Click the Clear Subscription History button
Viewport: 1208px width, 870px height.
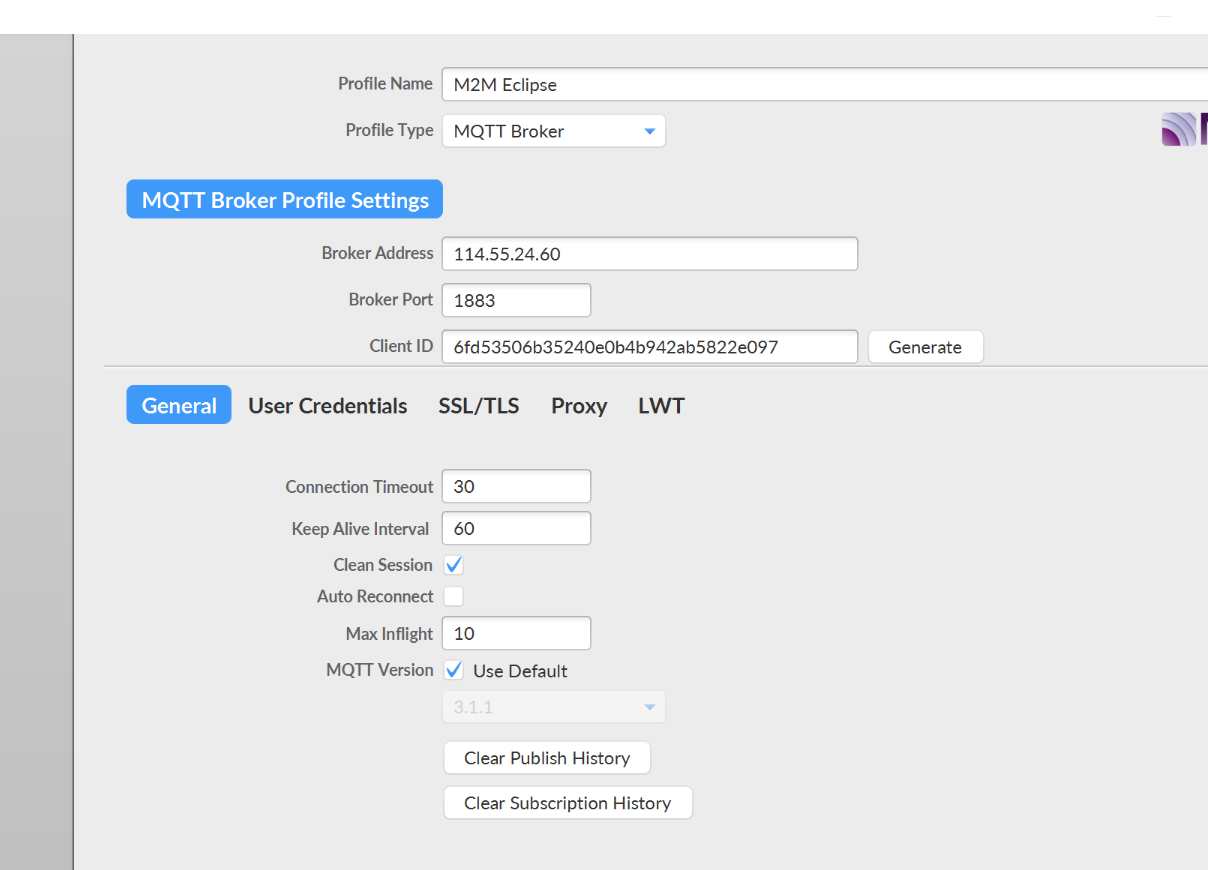[567, 802]
